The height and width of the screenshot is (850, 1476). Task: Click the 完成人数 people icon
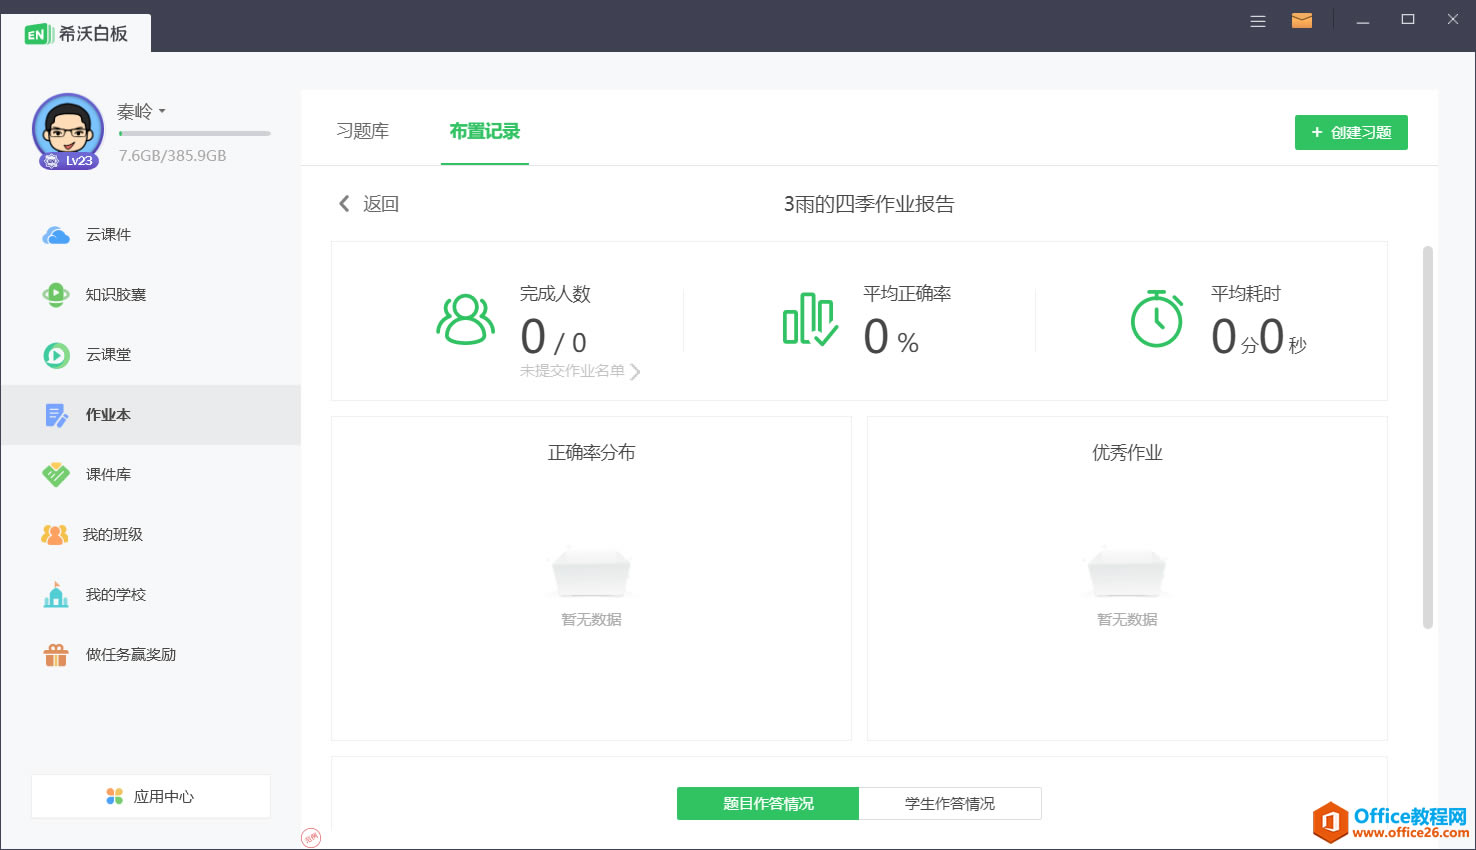coord(465,320)
